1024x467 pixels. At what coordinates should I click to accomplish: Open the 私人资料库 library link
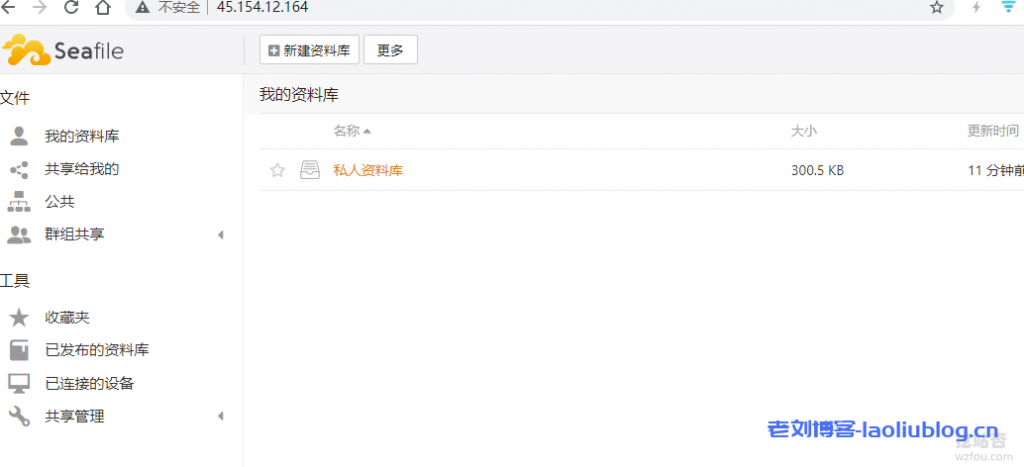(x=368, y=170)
